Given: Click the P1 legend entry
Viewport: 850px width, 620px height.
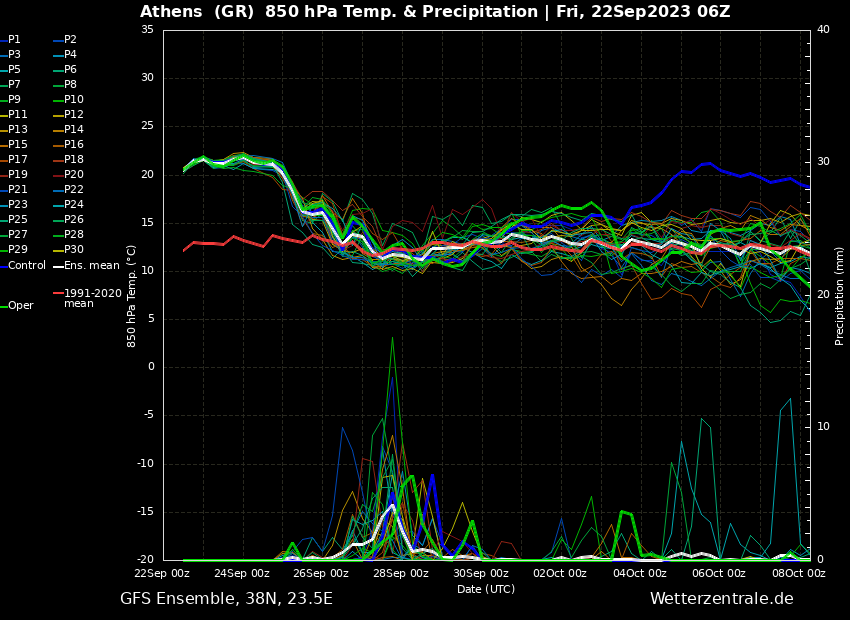Looking at the screenshot, I should point(14,40).
